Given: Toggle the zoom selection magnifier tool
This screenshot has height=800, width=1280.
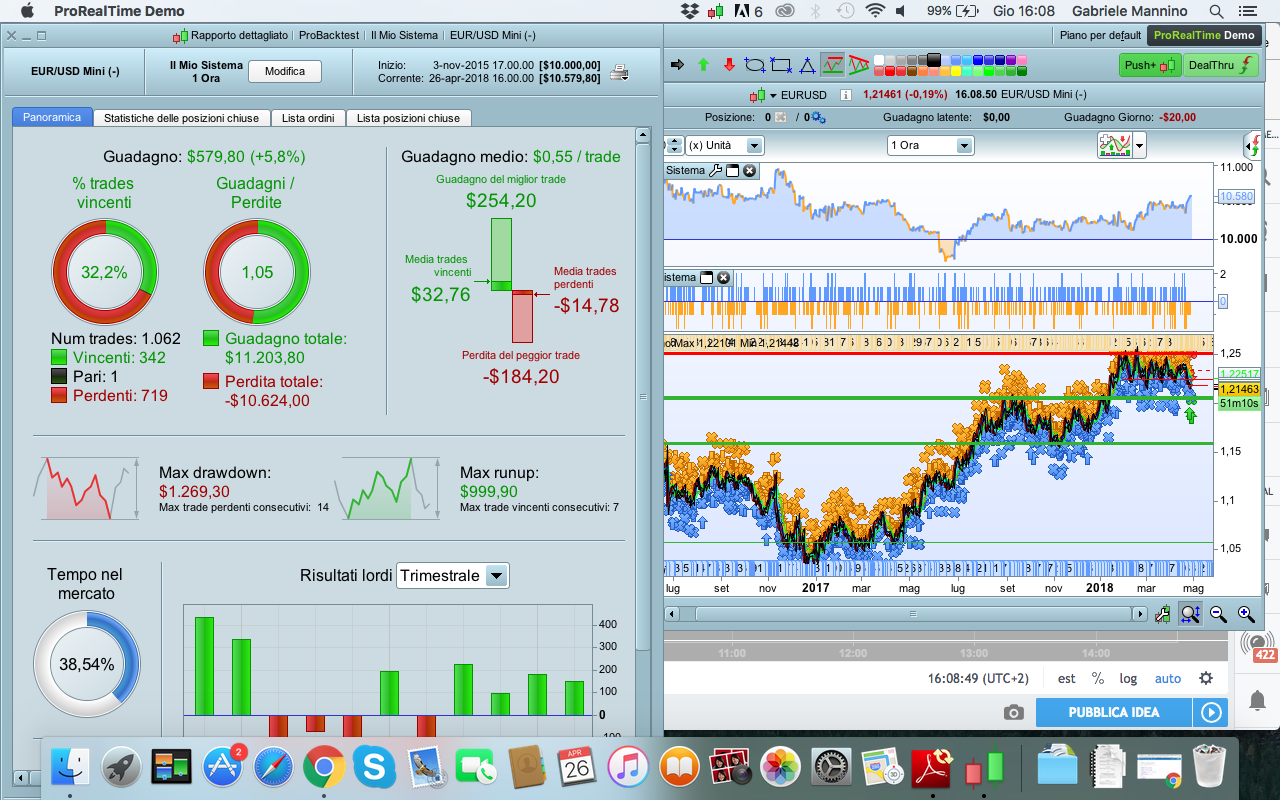Looking at the screenshot, I should pos(1190,614).
